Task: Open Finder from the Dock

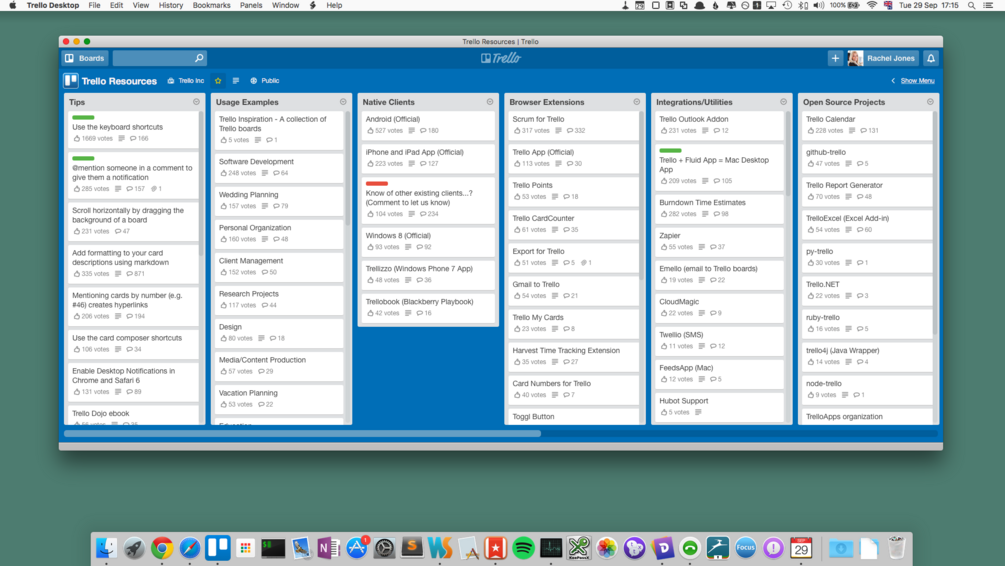Action: click(106, 547)
